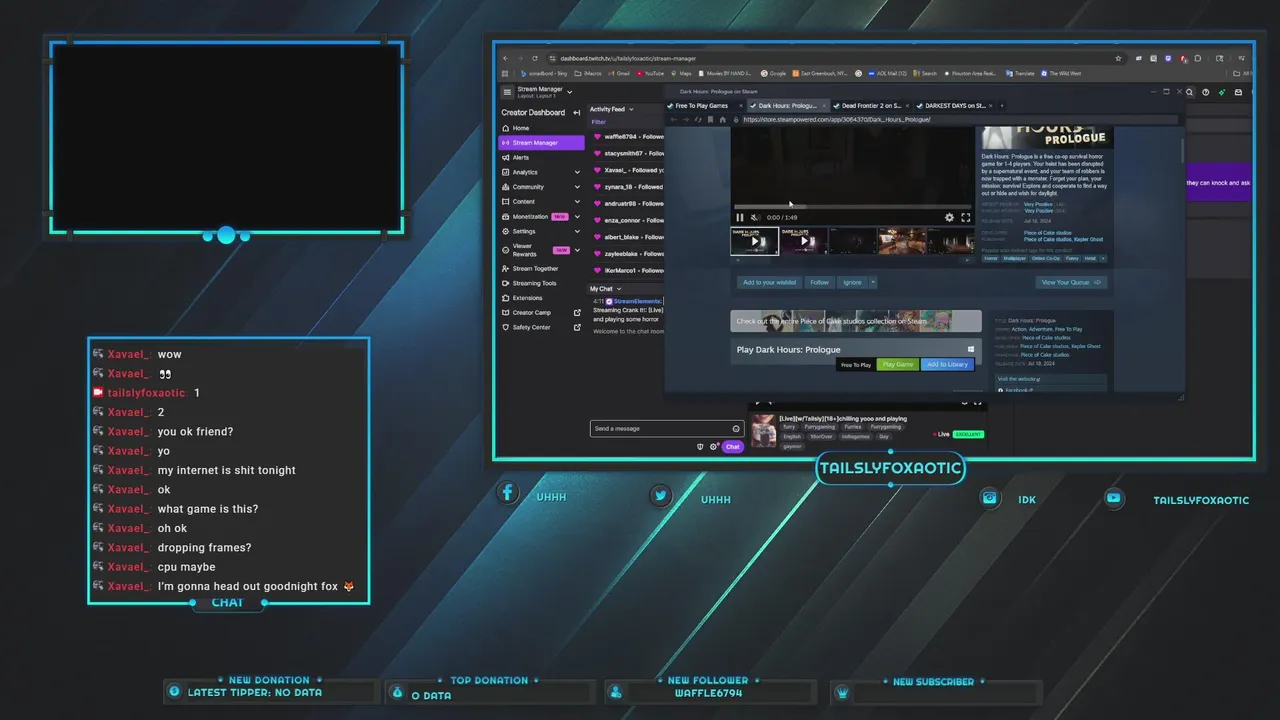Image resolution: width=1280 pixels, height=720 pixels.
Task: Click the Steam browser bookmark icon
Action: click(710, 119)
